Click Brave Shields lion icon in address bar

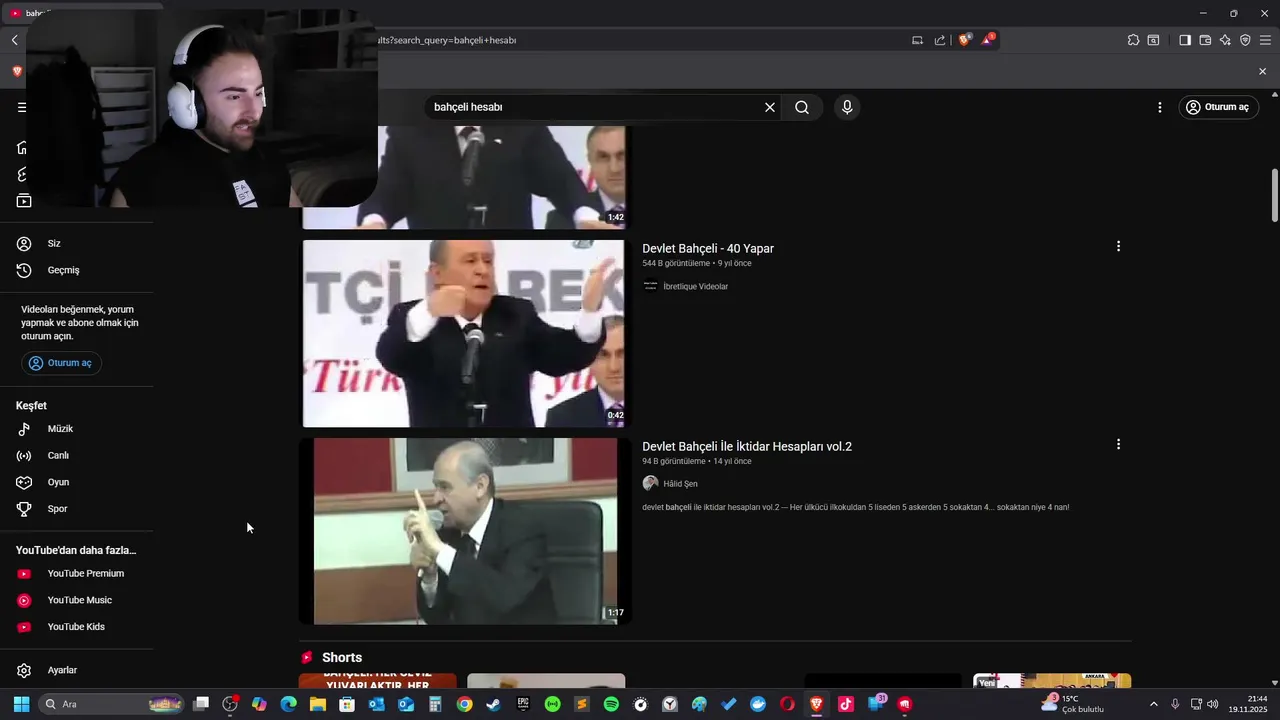[964, 40]
